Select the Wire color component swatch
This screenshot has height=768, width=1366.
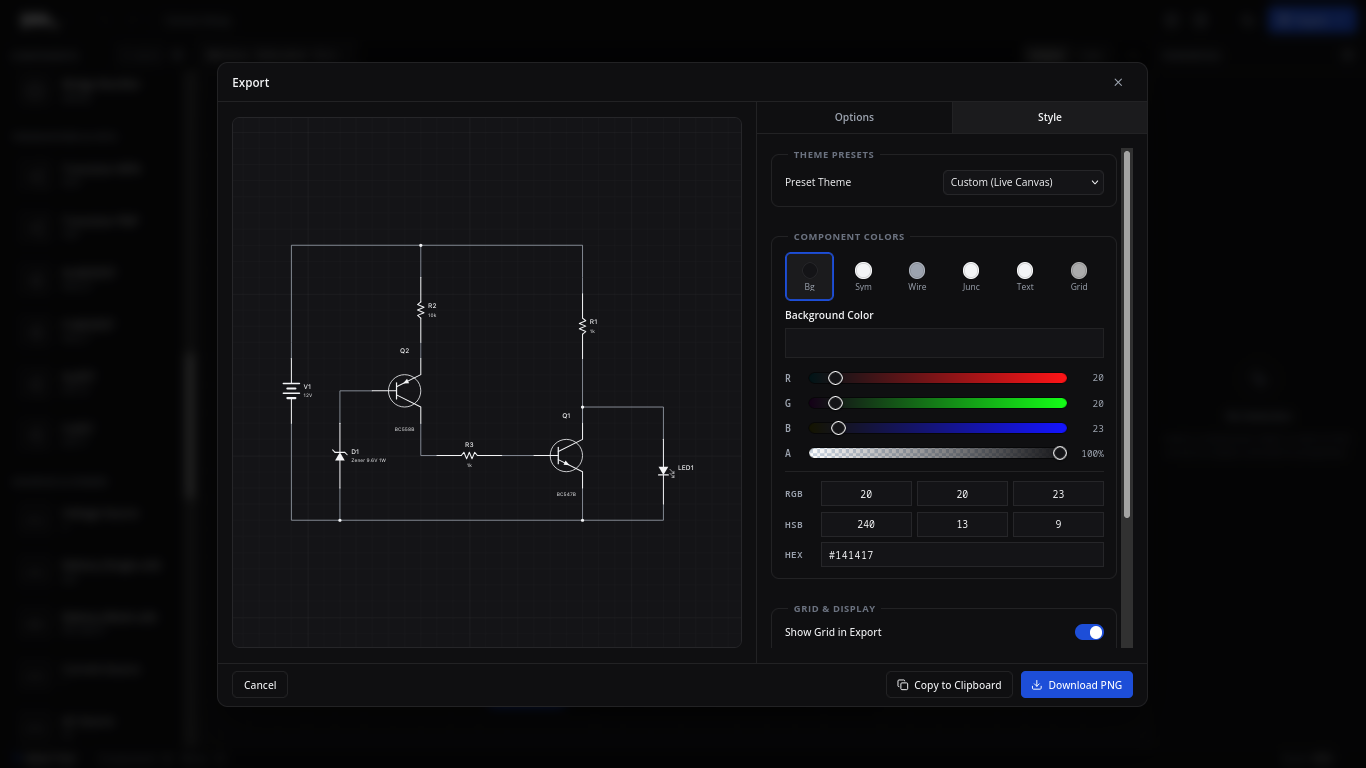917,276
